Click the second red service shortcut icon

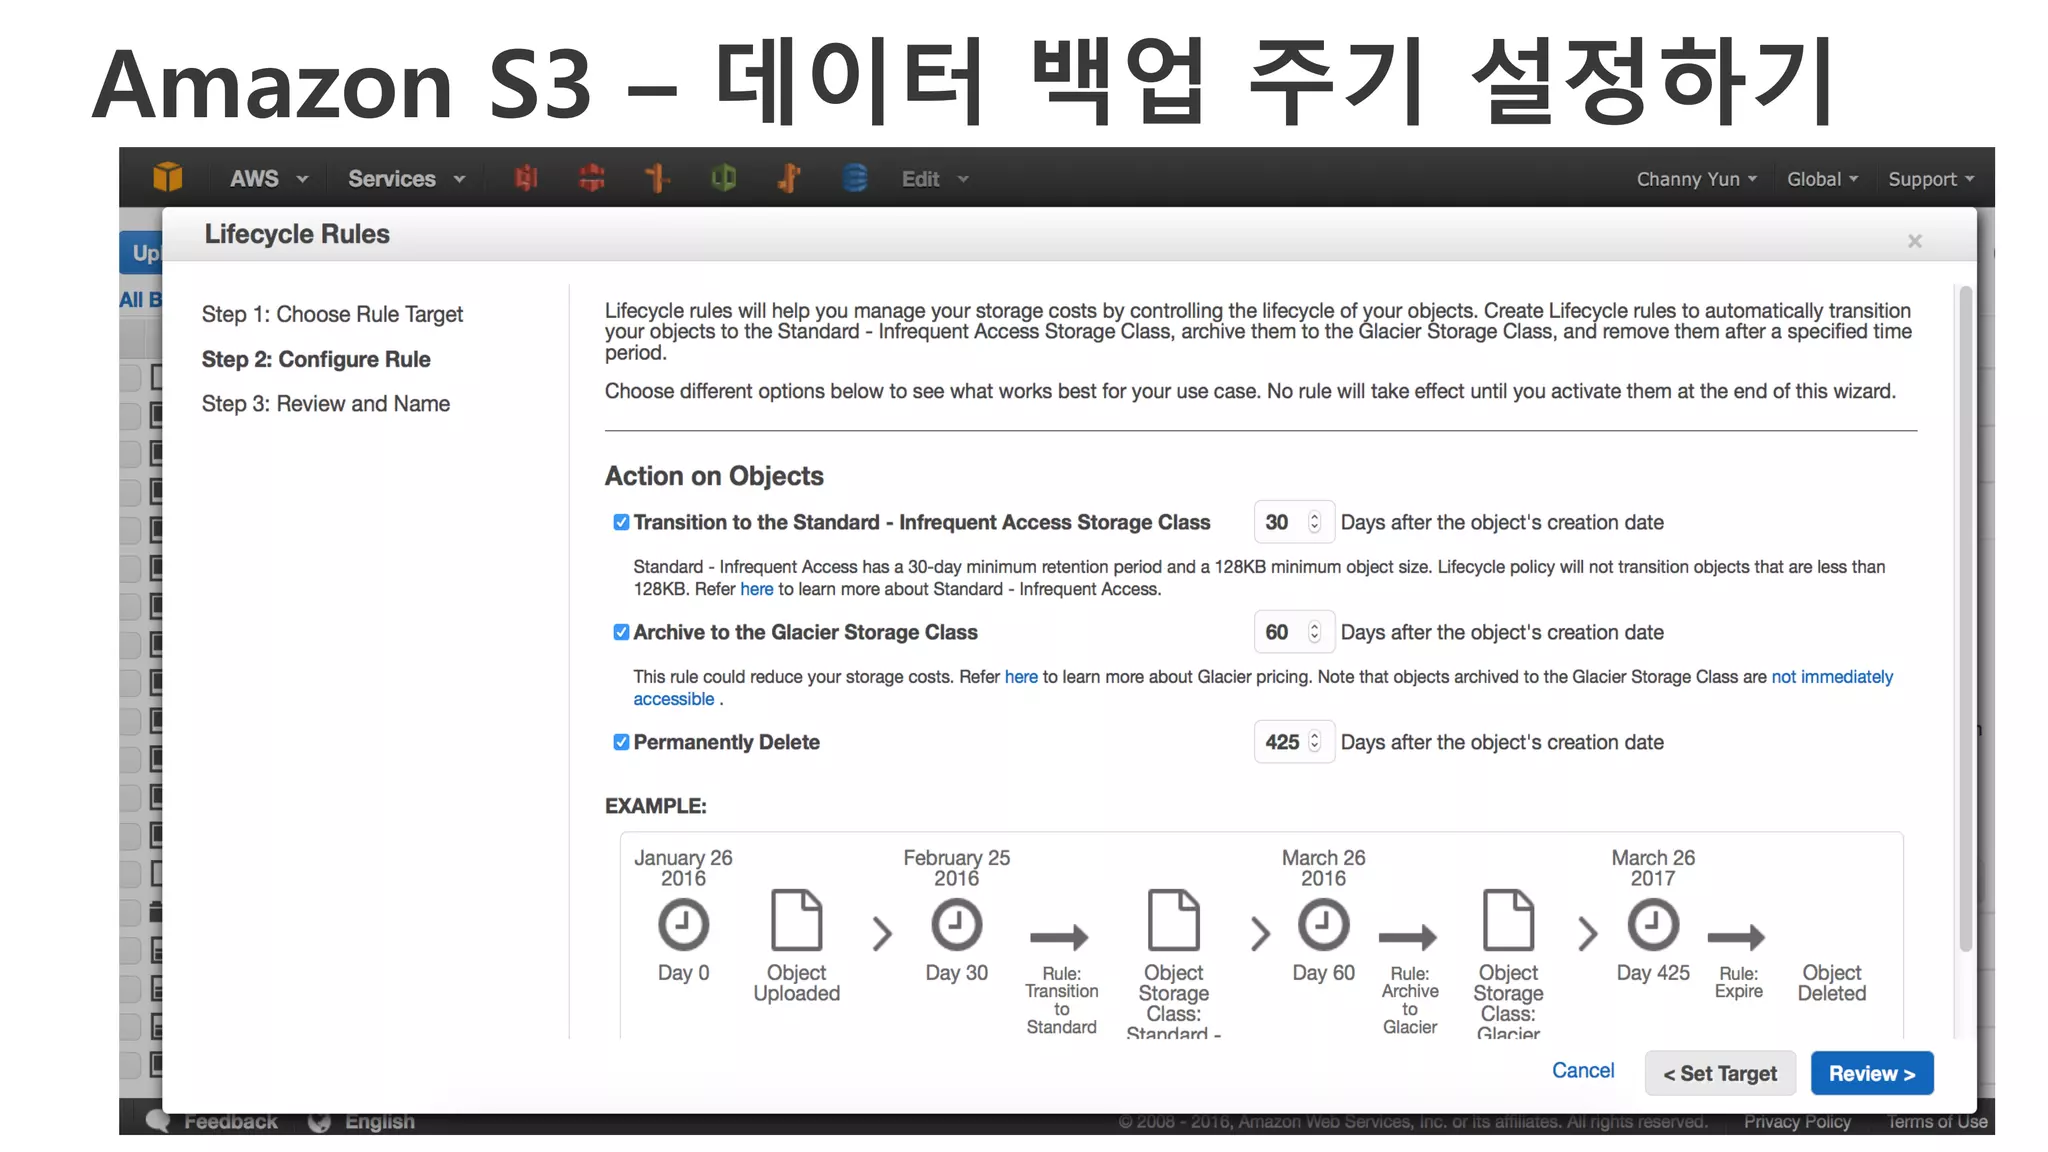[592, 178]
